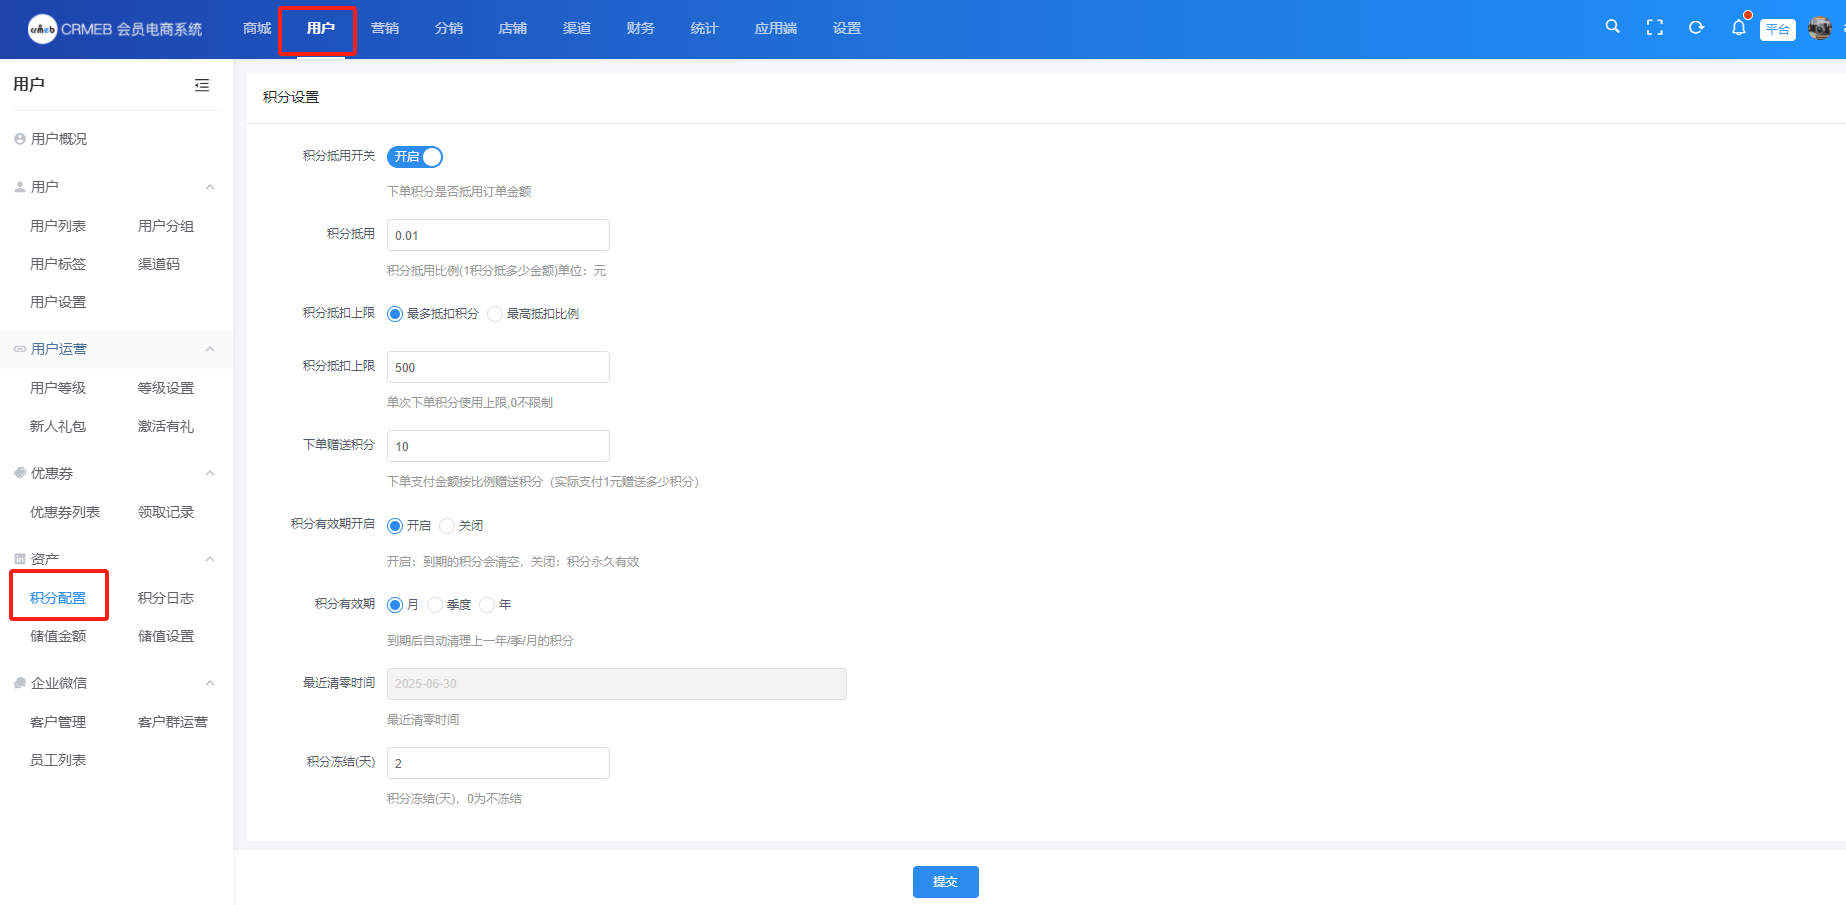Click the CRMEB logo

[x=43, y=29]
